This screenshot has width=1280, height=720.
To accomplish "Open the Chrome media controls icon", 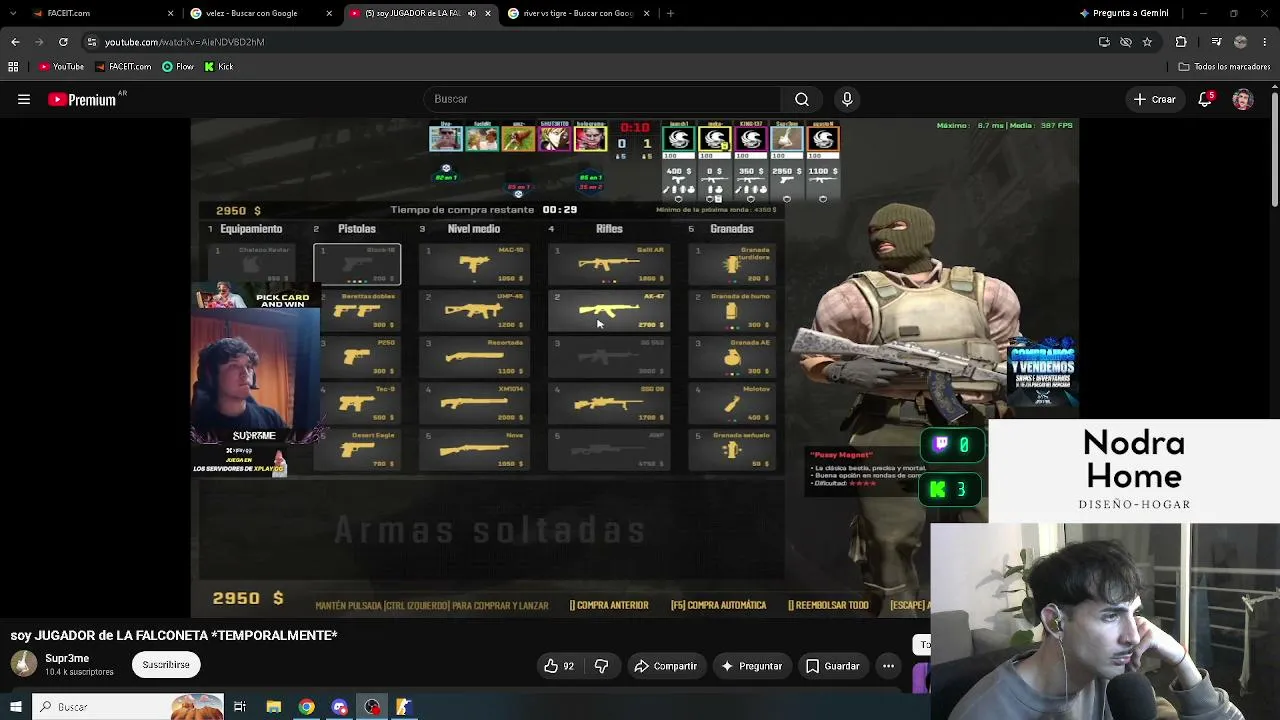I will (x=1216, y=42).
